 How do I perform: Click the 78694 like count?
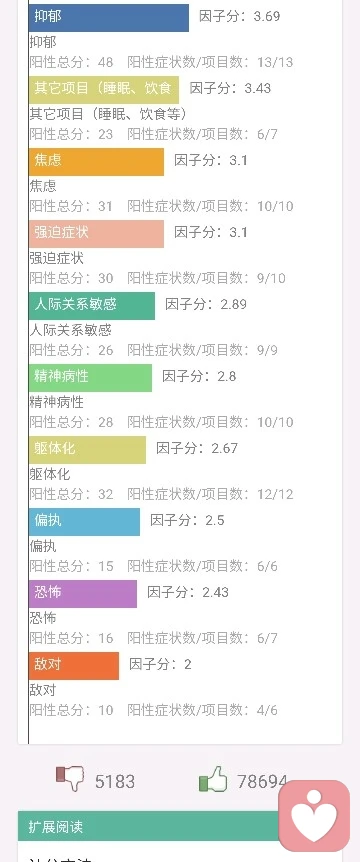click(x=262, y=781)
